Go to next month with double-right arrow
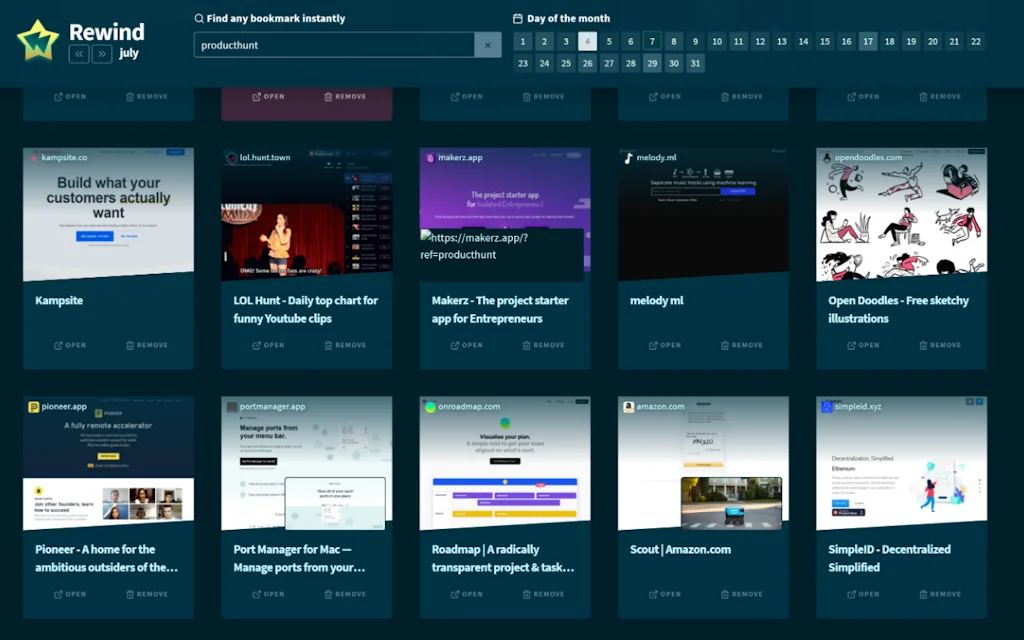Image resolution: width=1024 pixels, height=640 pixels. point(102,54)
